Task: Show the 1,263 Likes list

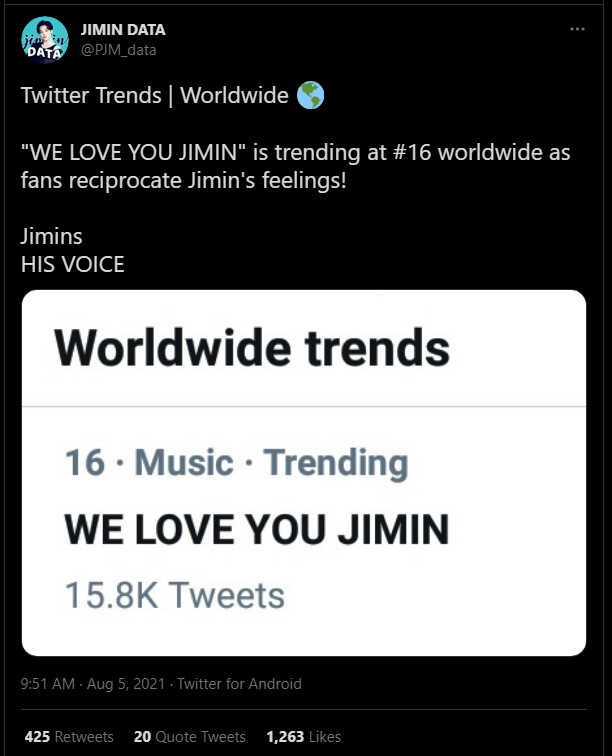Action: (x=303, y=737)
